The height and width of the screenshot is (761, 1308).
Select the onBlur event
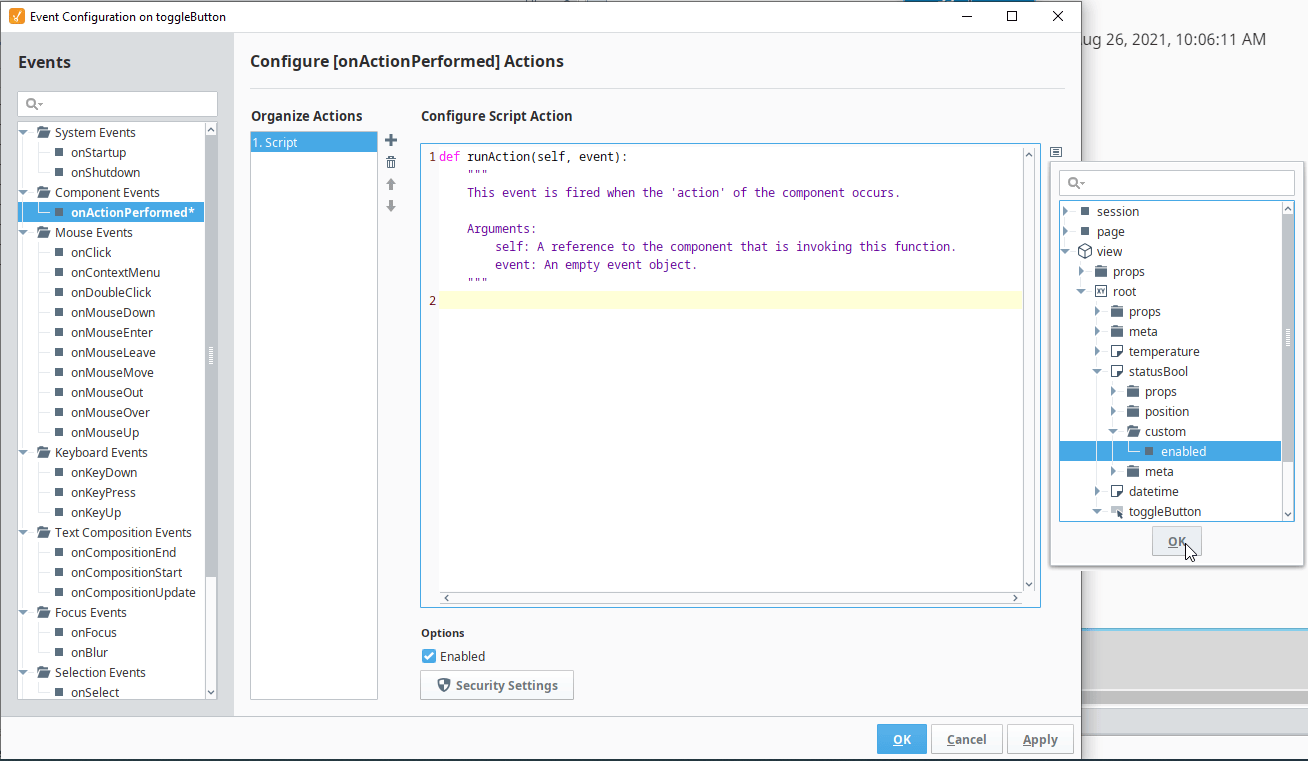click(89, 652)
